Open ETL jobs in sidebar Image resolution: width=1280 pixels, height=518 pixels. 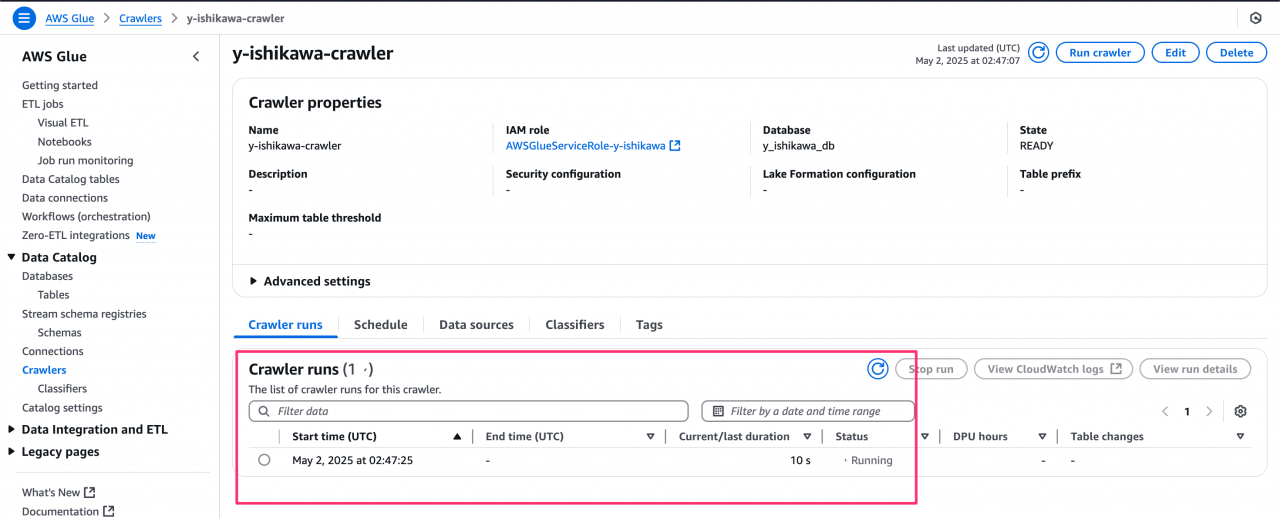pos(43,104)
